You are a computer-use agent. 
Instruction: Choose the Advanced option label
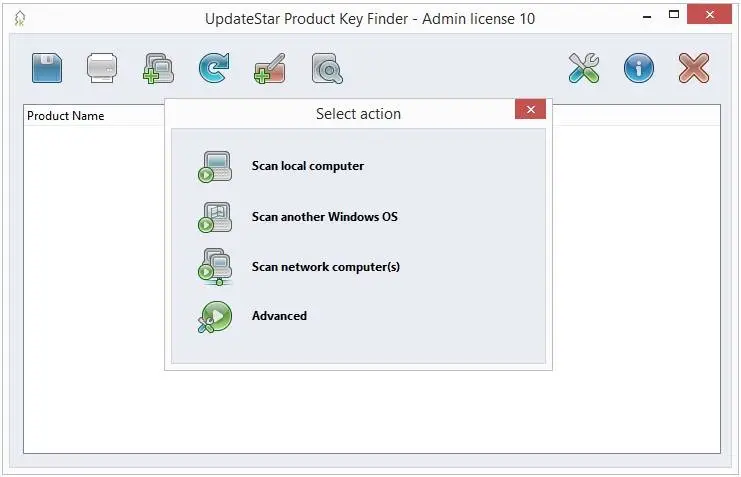279,315
